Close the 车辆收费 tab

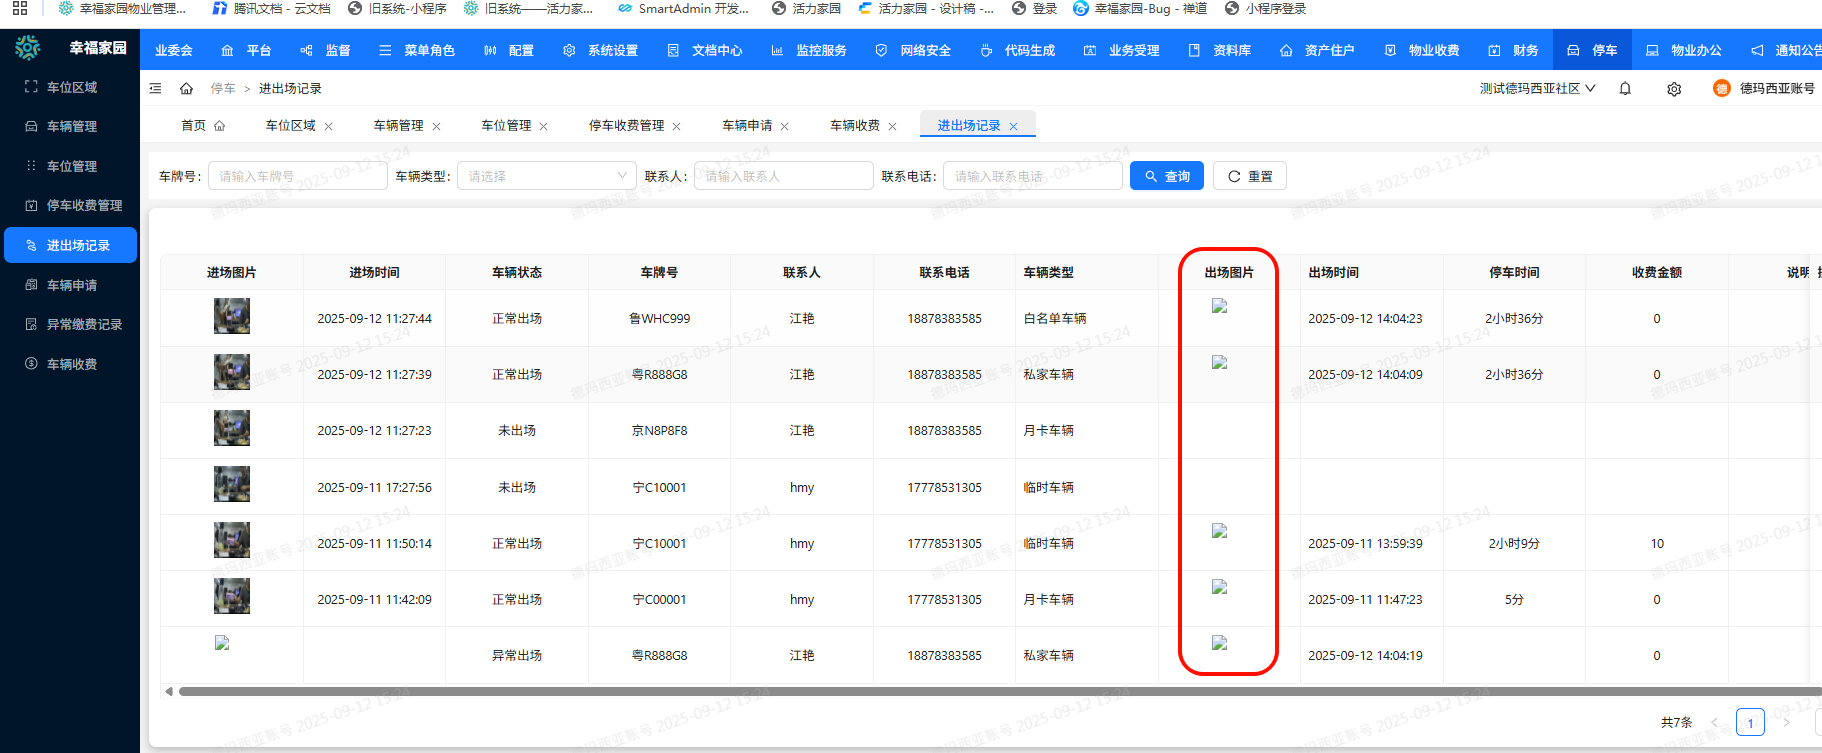892,127
